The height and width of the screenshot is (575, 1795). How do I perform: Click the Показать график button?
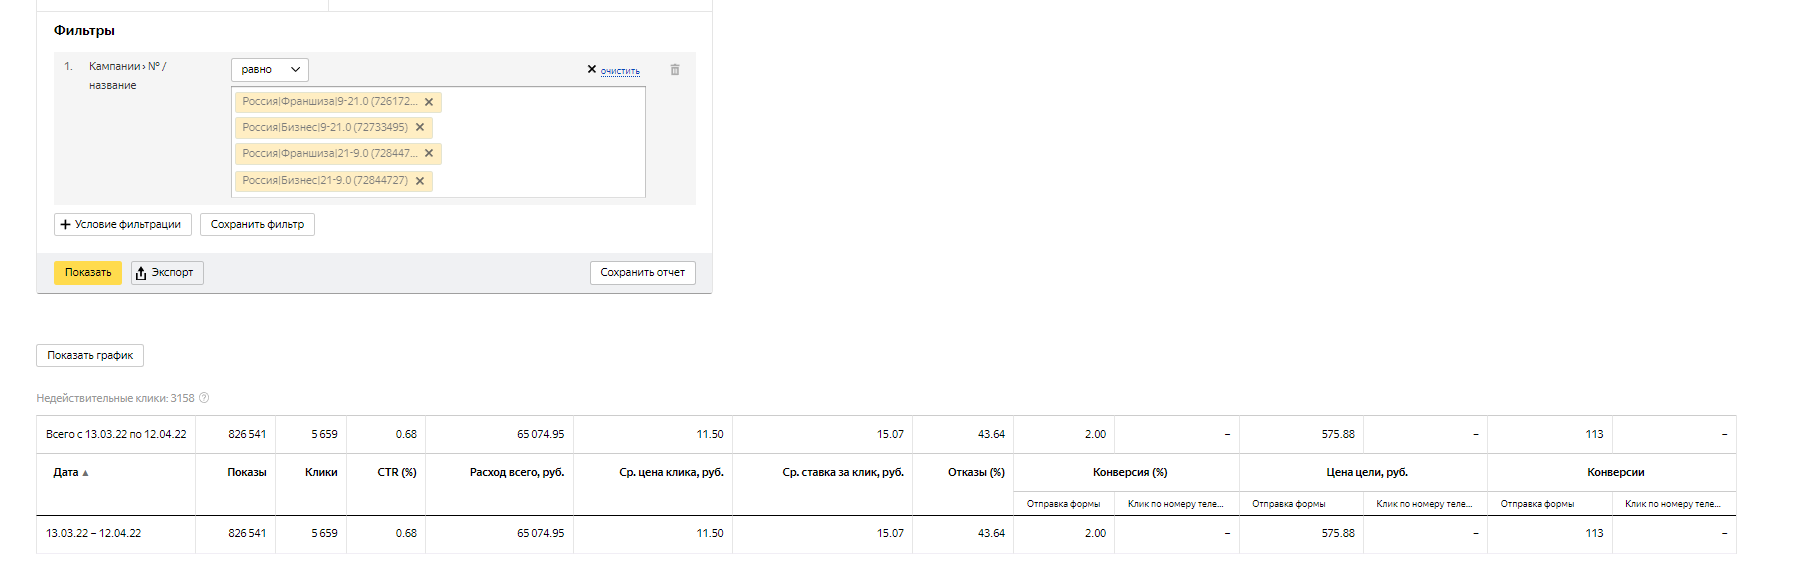[90, 356]
